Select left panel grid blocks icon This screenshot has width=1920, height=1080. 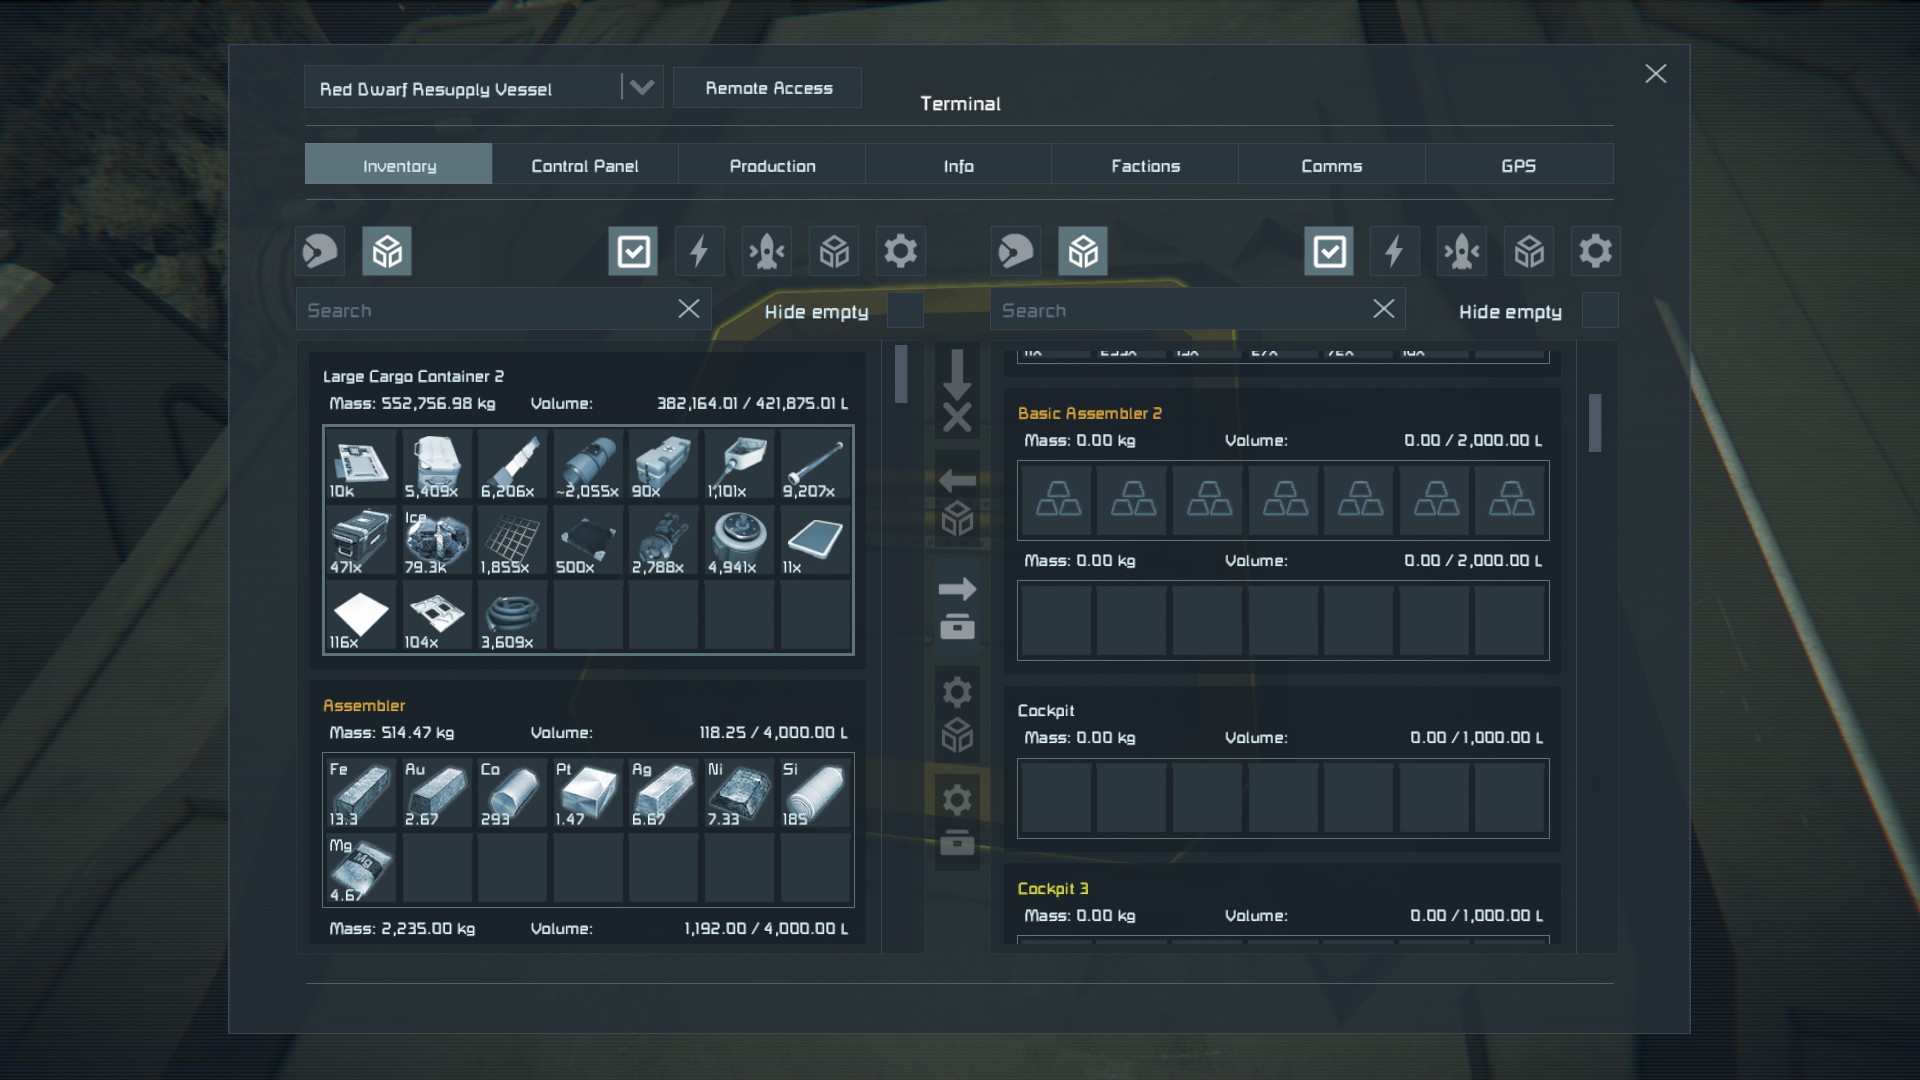387,251
